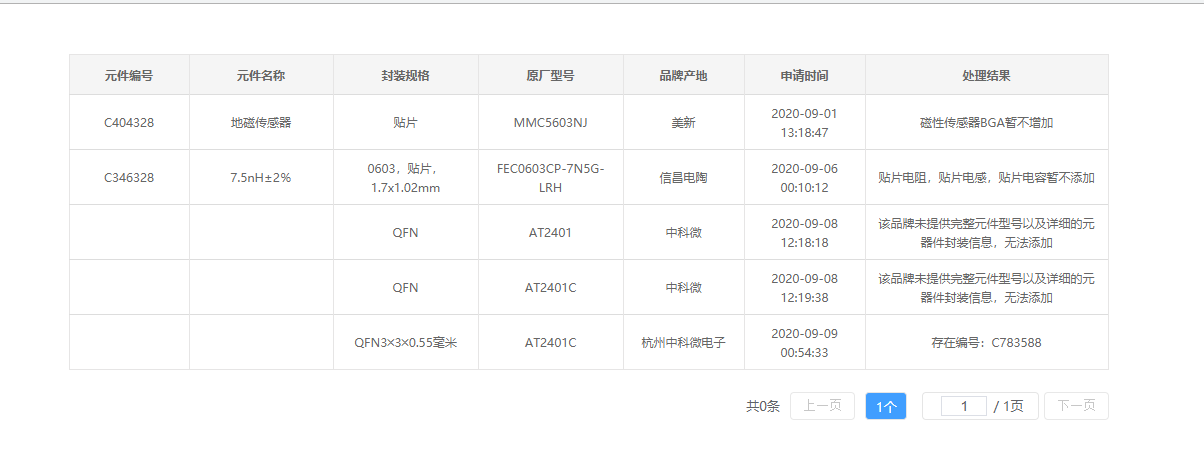
Task: Click the QFN3×3×0.55毫米 package cell
Action: pyautogui.click(x=405, y=342)
